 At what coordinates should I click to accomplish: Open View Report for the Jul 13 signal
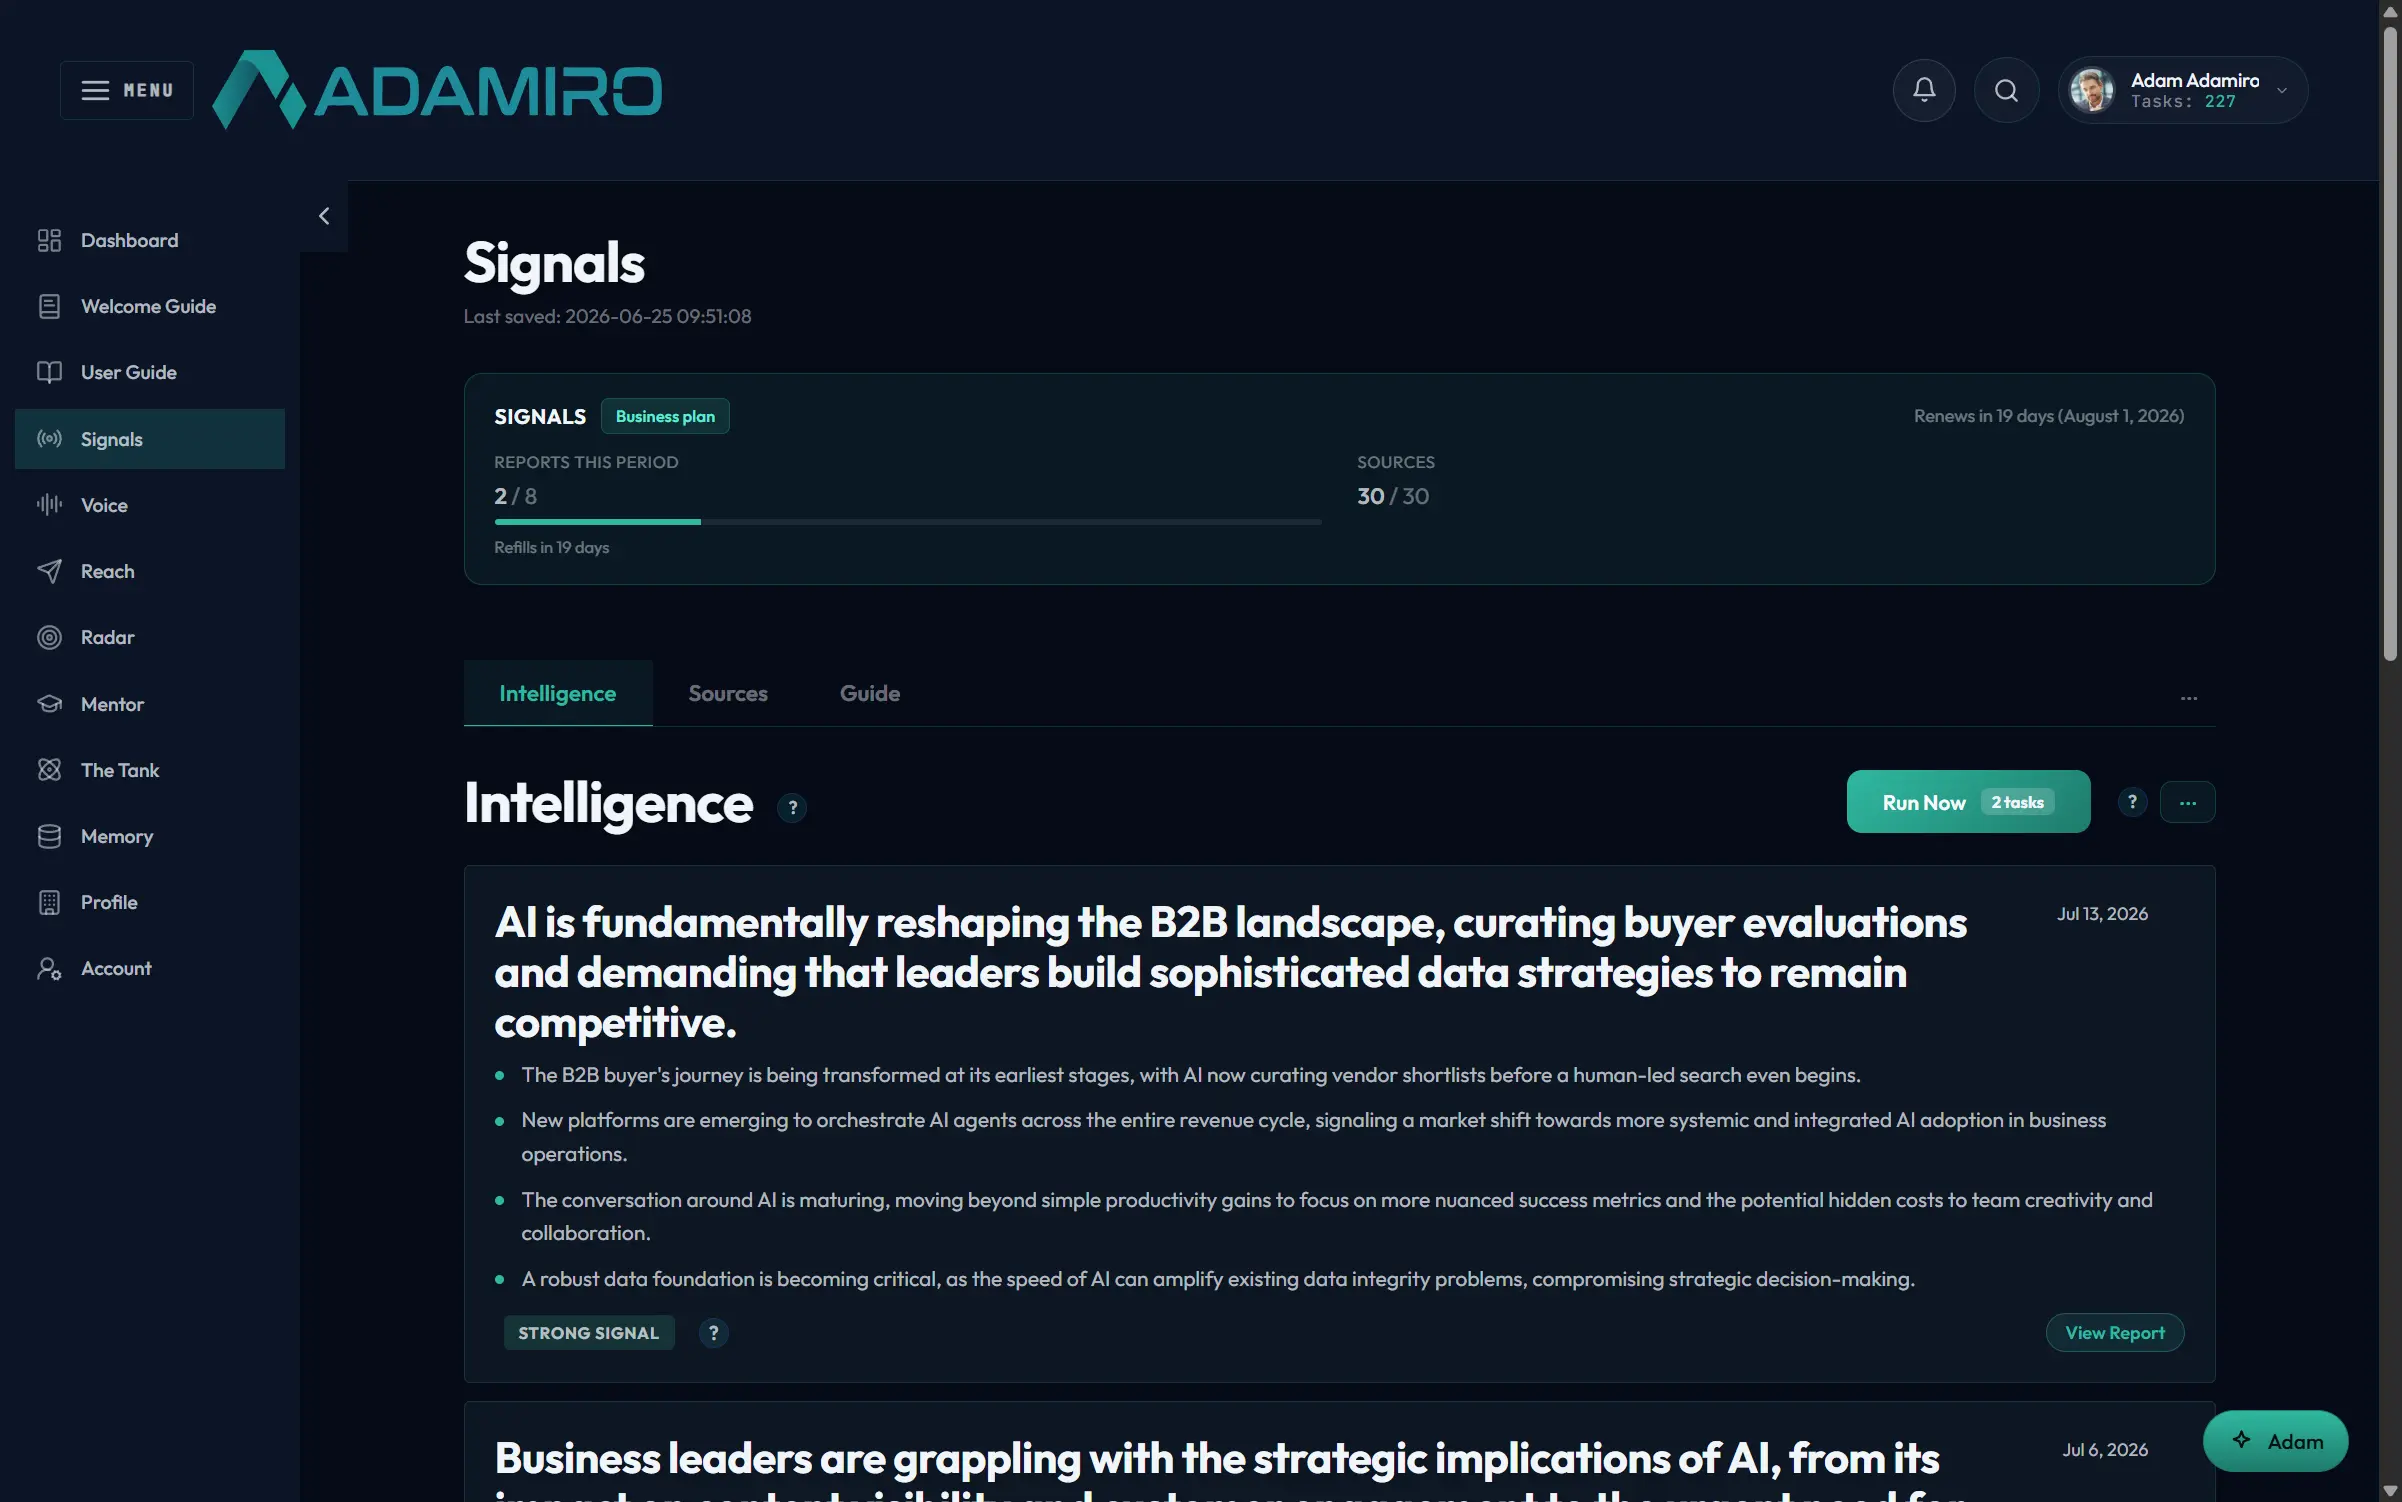point(2114,1333)
